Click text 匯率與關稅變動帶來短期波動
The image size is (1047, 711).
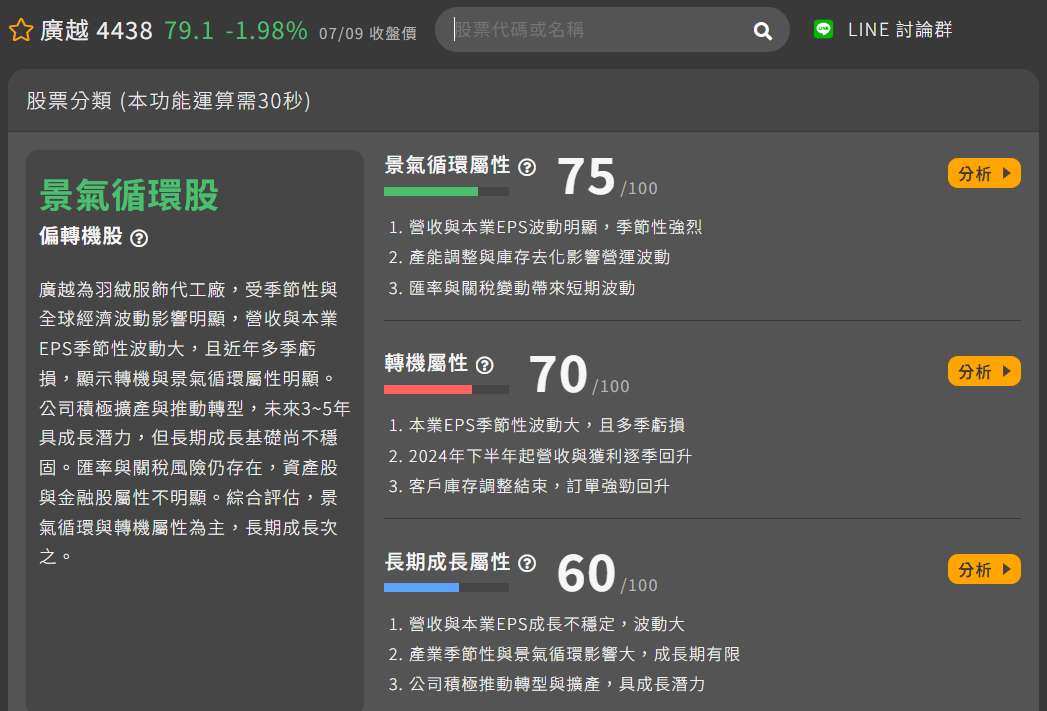(521, 288)
